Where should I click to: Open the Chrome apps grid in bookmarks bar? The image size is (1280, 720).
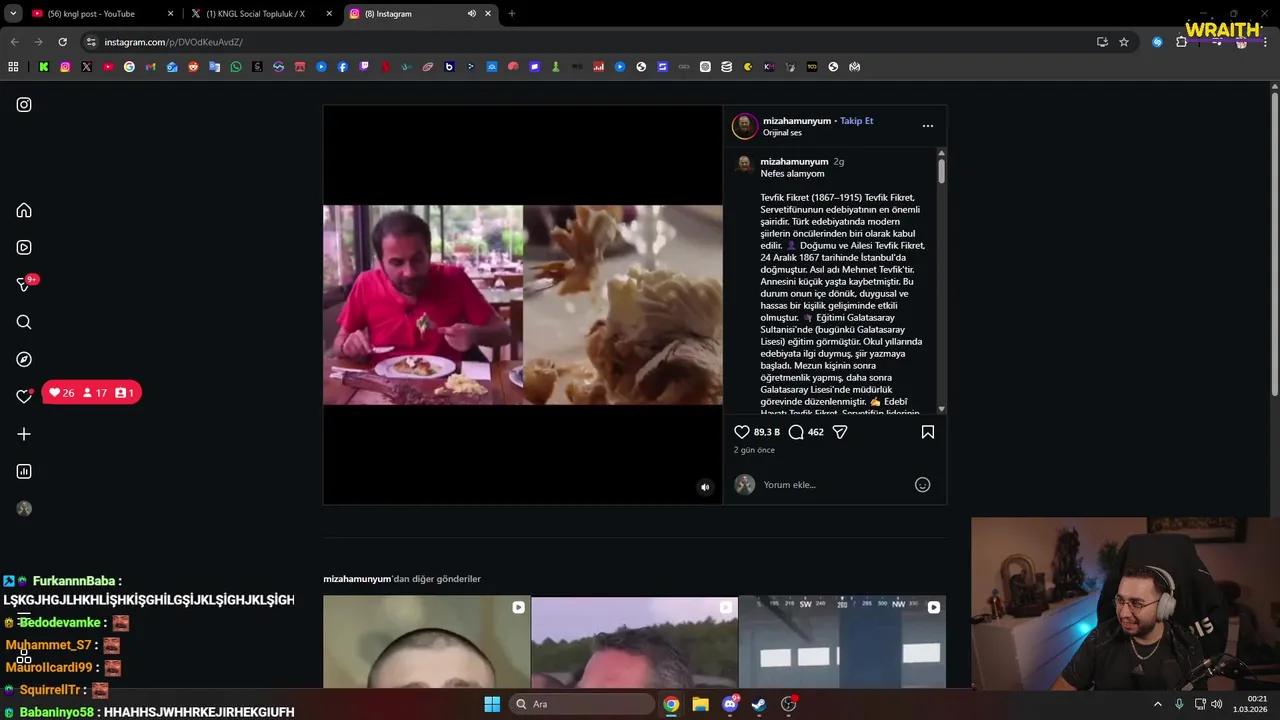tap(13, 67)
